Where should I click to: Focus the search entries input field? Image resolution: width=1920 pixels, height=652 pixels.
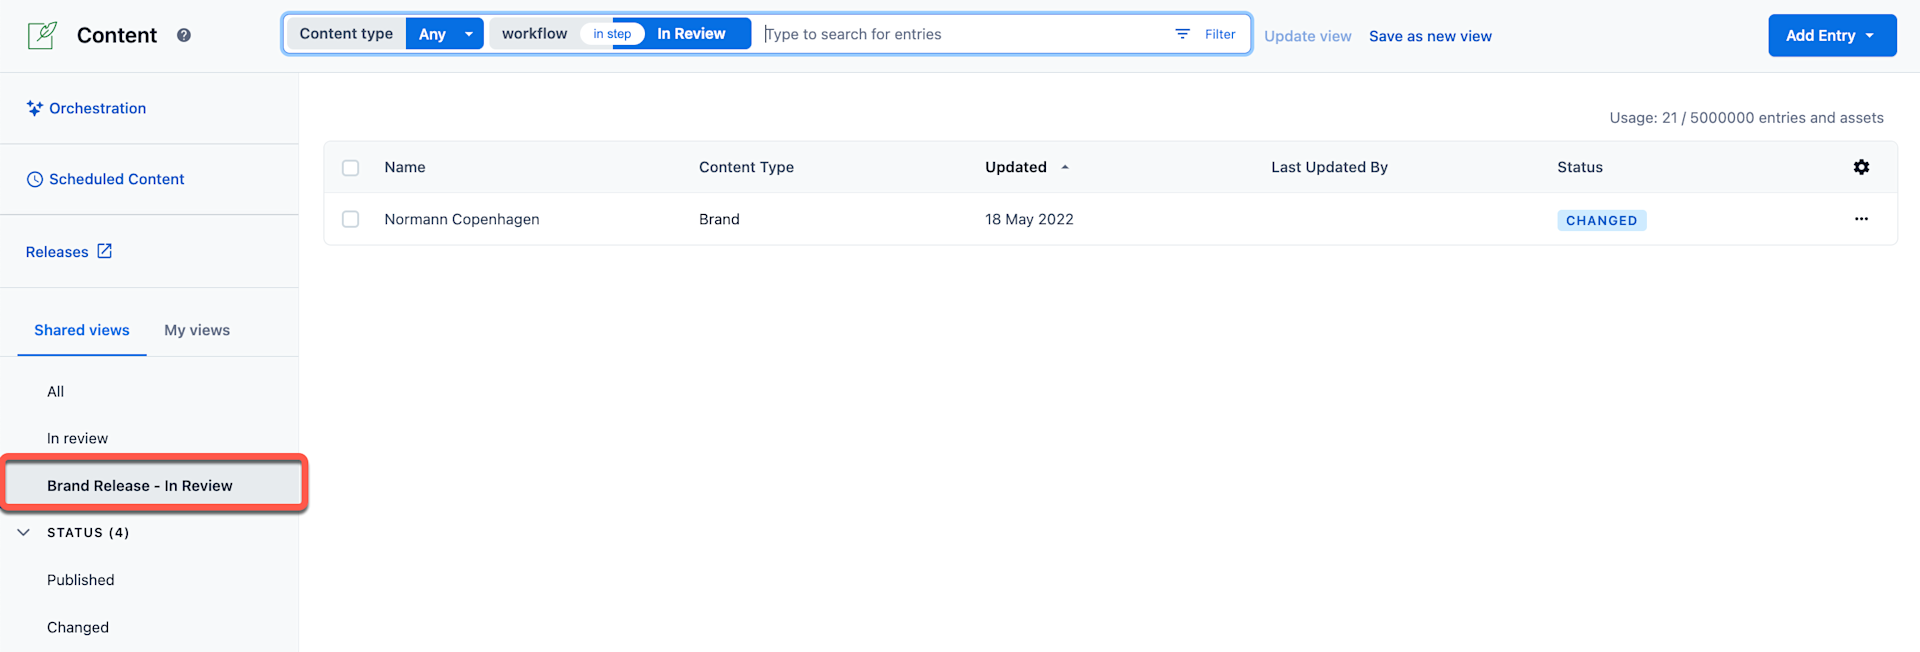click(960, 34)
